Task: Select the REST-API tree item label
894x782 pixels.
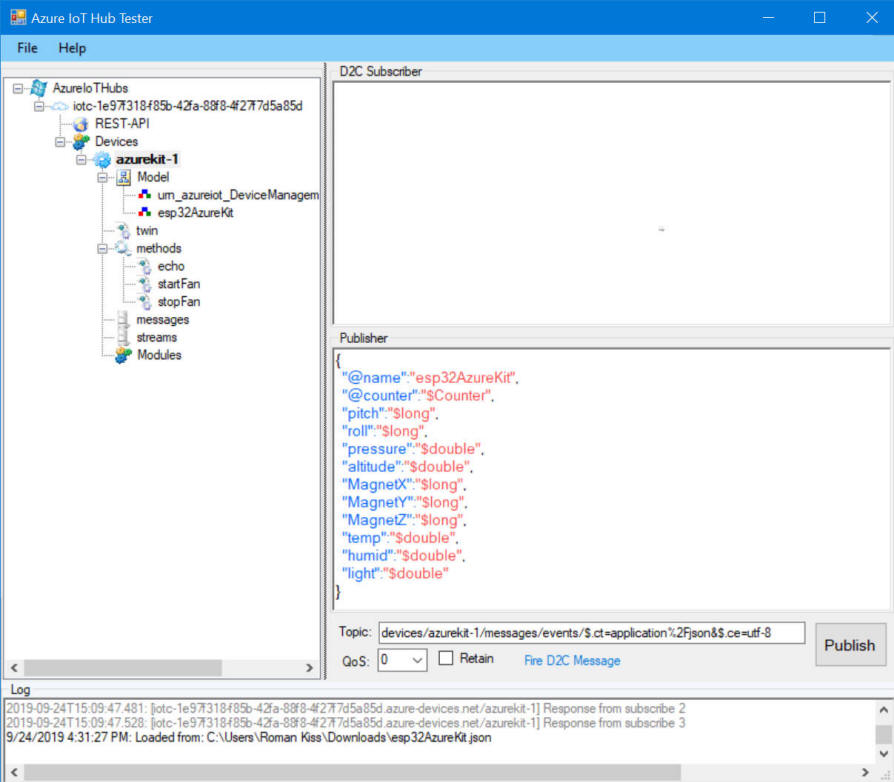Action: pyautogui.click(x=122, y=124)
